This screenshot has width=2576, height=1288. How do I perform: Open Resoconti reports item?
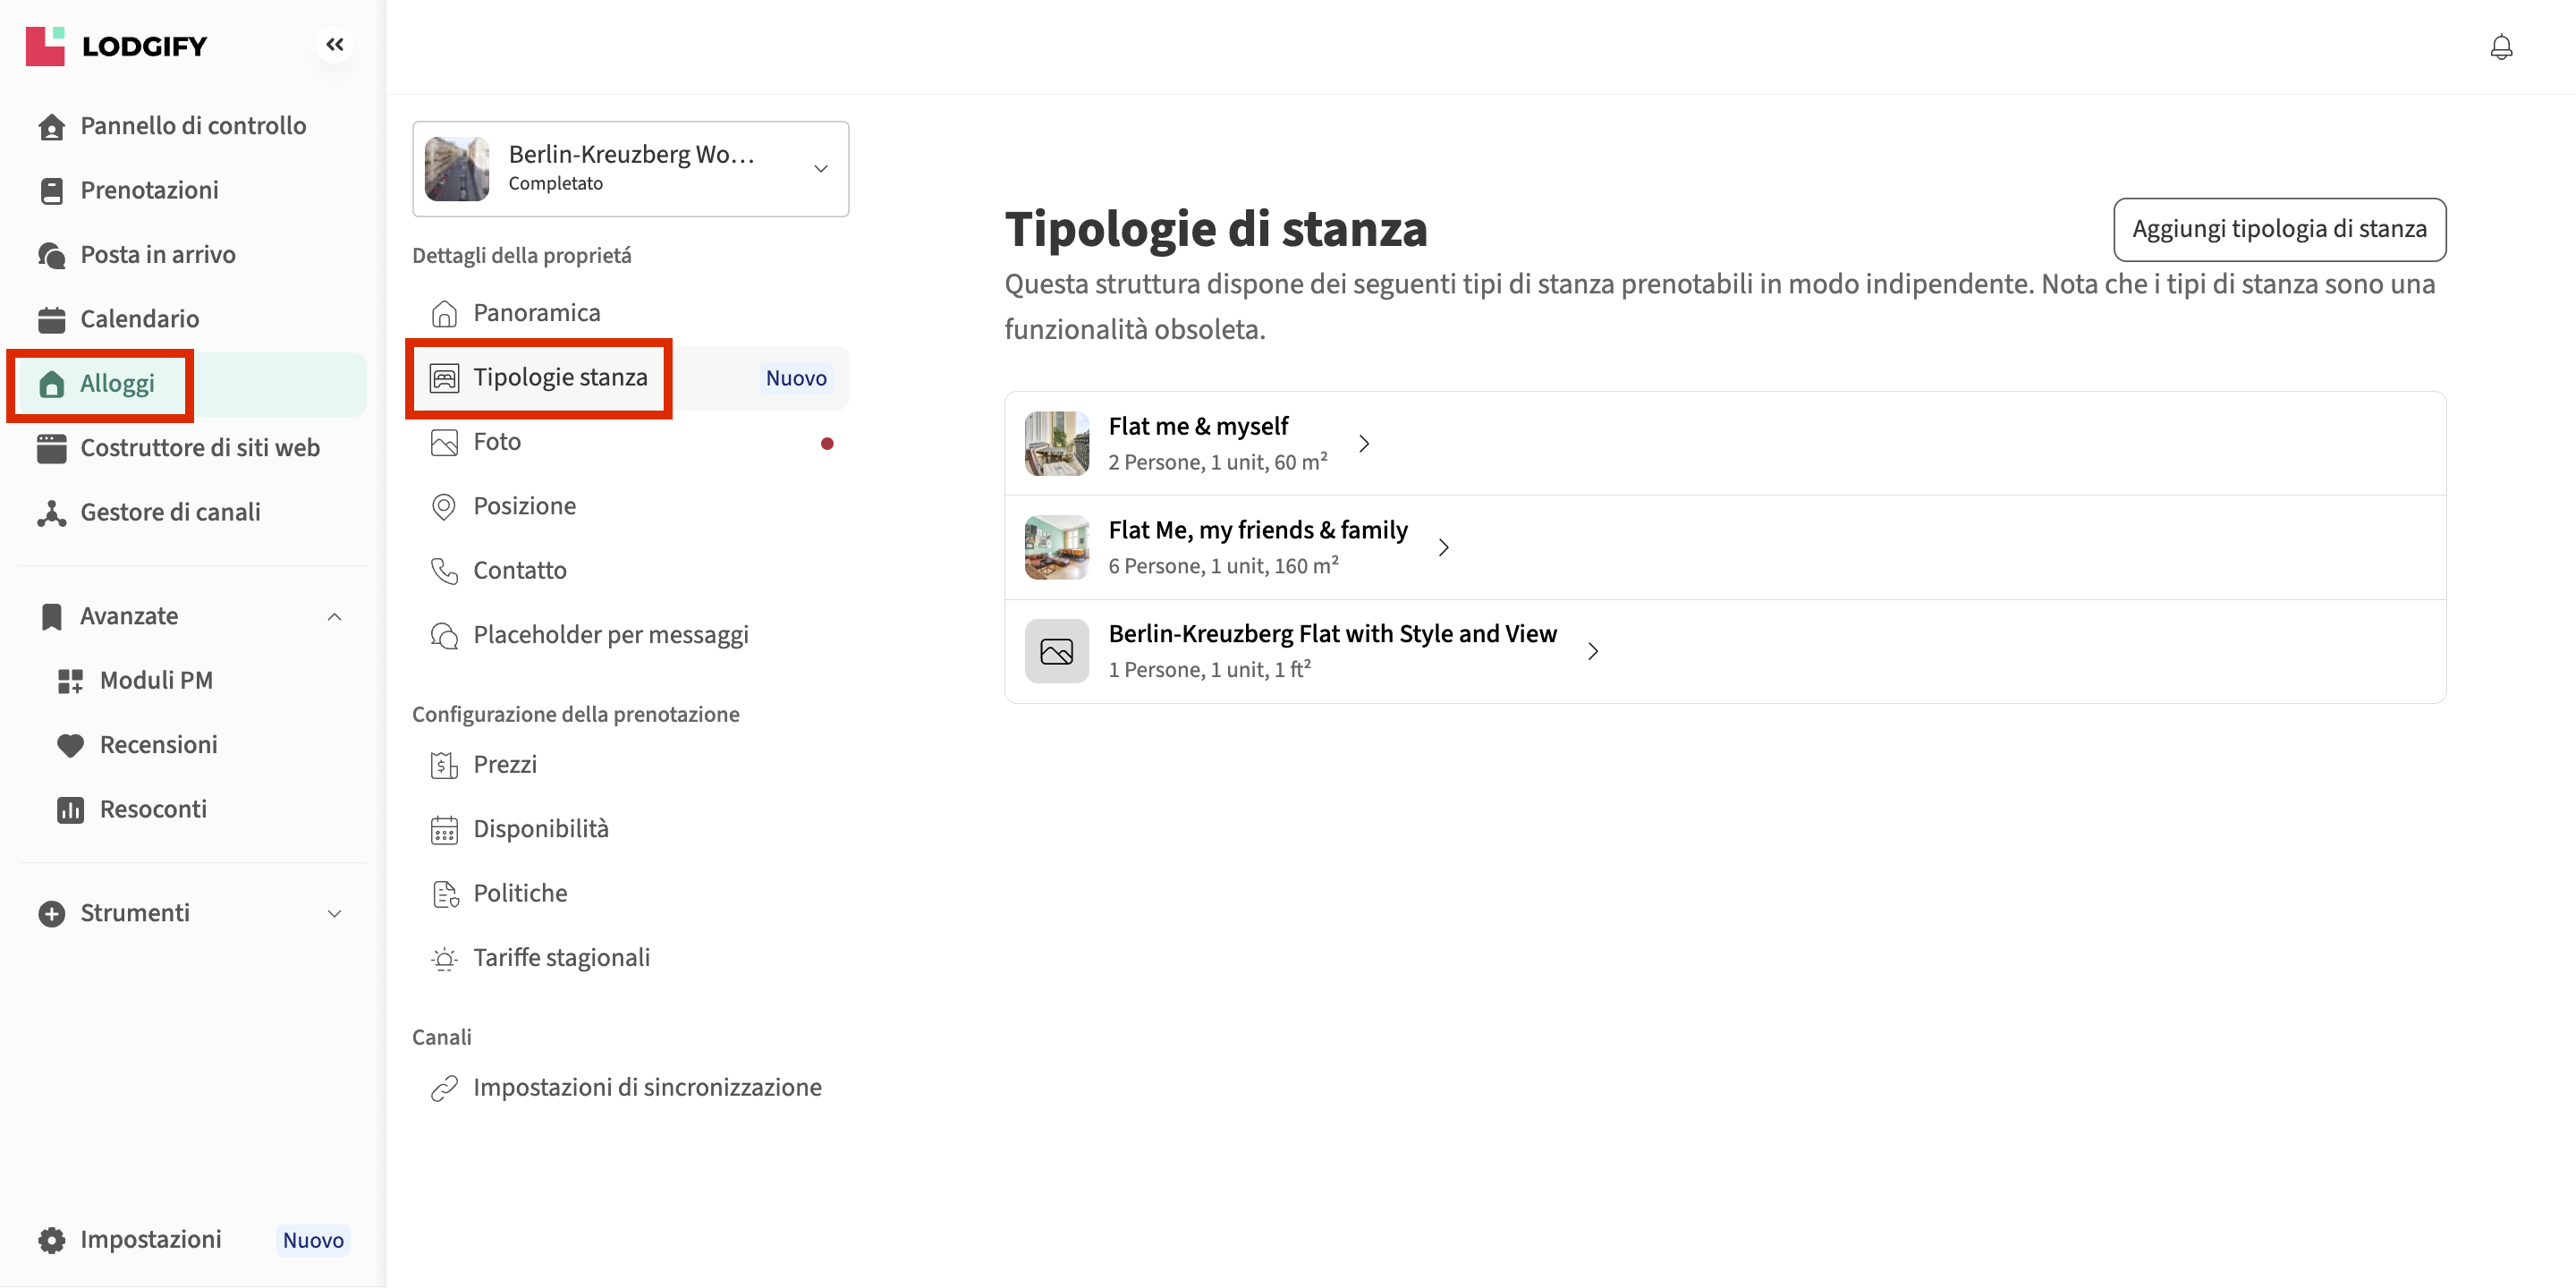coord(152,809)
